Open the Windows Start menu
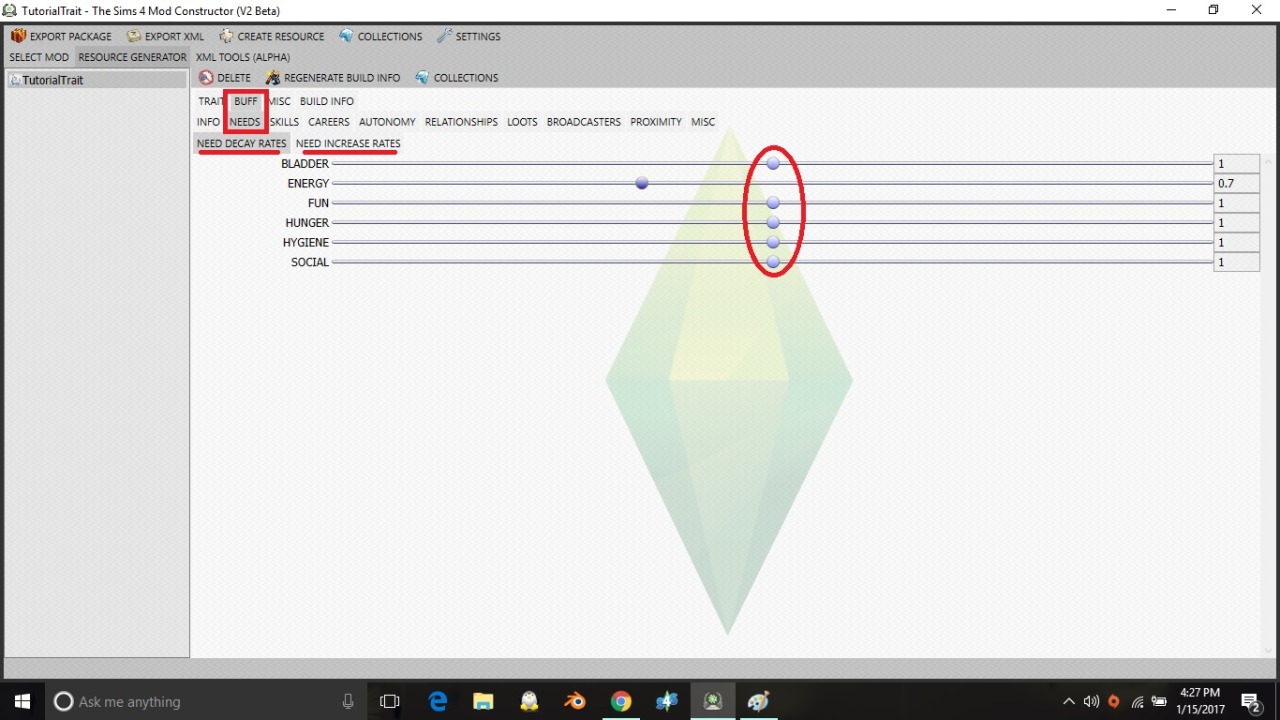The image size is (1280, 720). click(22, 701)
